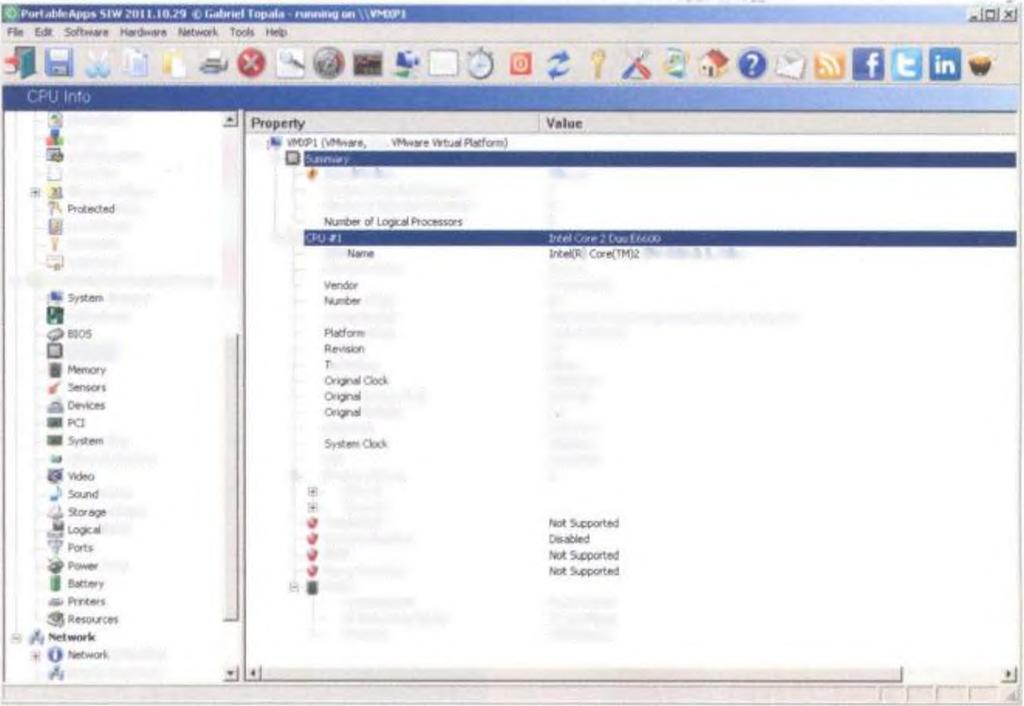Screen dimensions: 1024x706
Task: Open the Tools menu
Action: click(242, 32)
